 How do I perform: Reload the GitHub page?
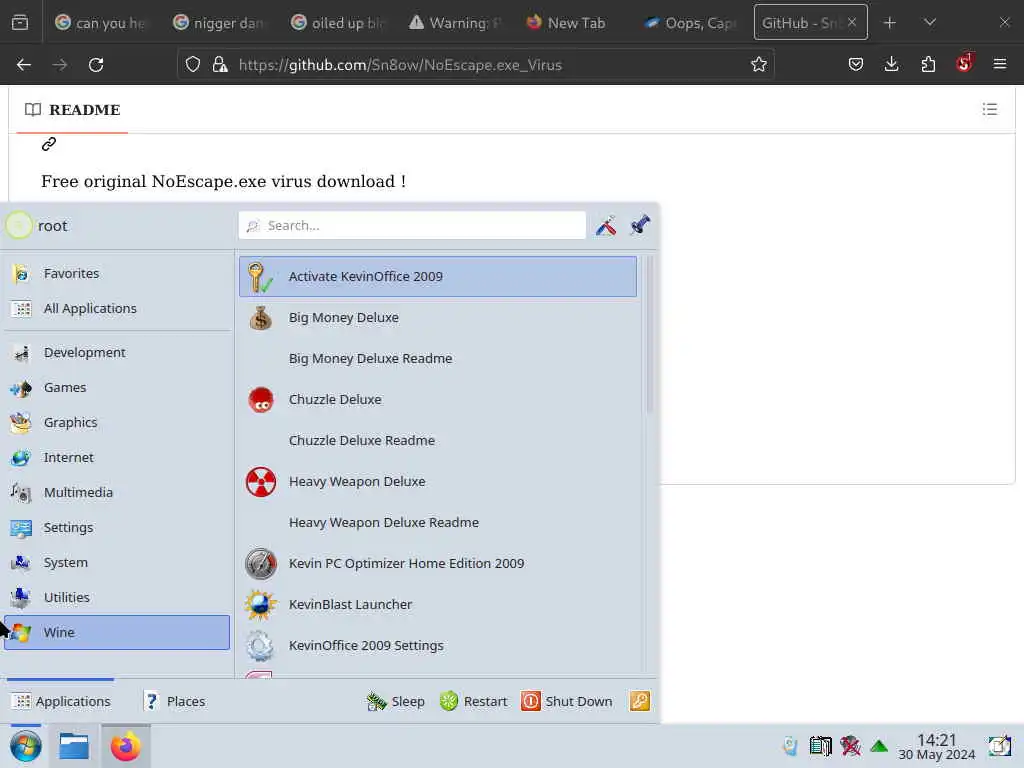tap(96, 65)
